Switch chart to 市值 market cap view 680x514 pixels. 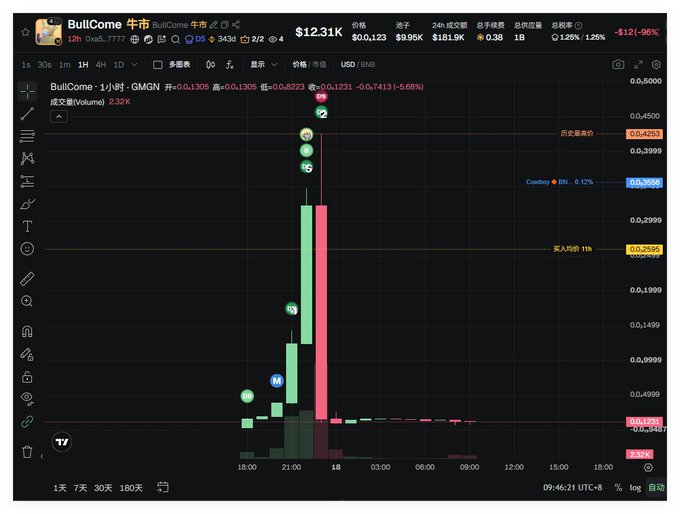tap(319, 65)
